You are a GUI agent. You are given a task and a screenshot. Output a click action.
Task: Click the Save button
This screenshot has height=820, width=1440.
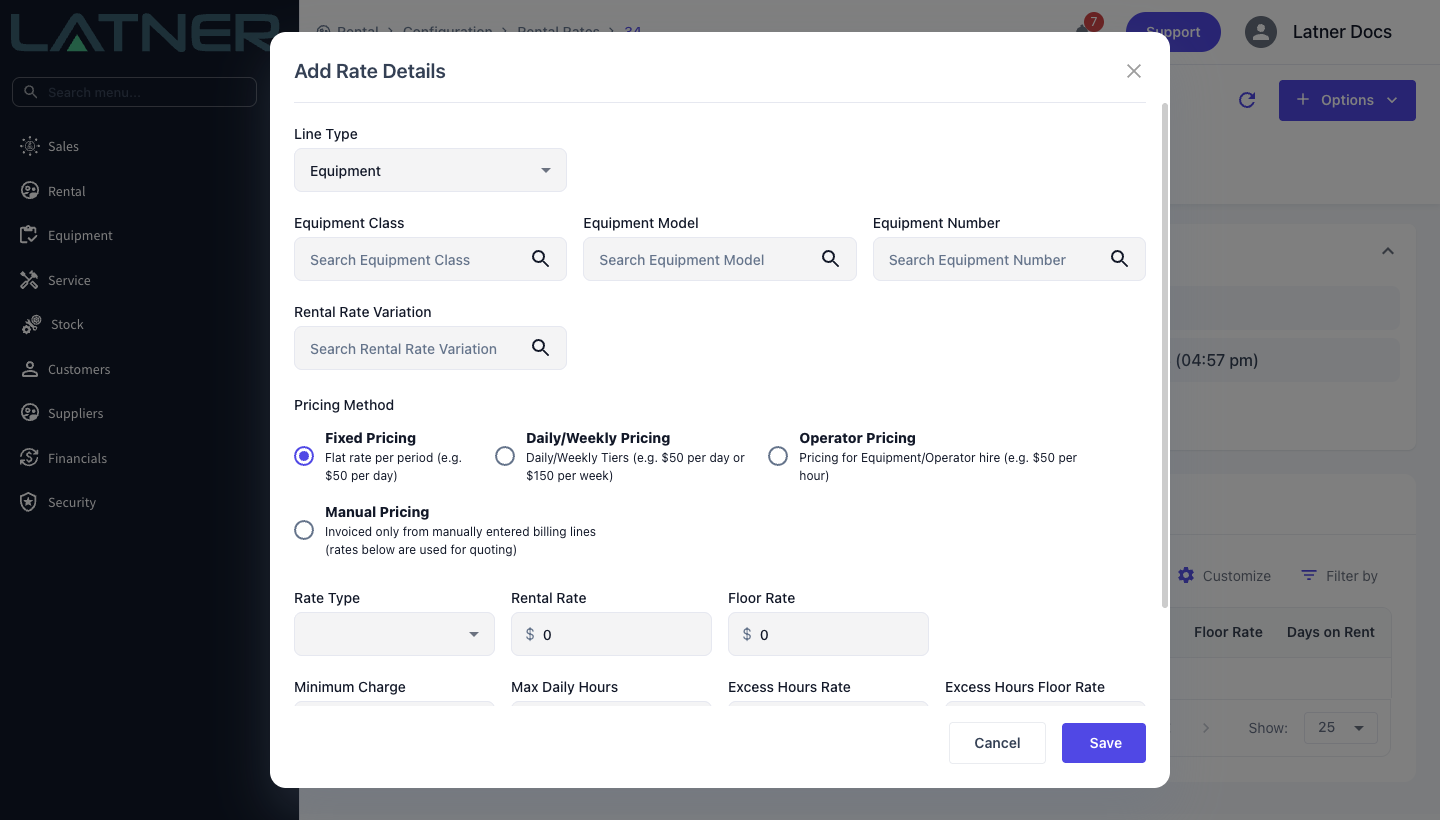coord(1104,743)
